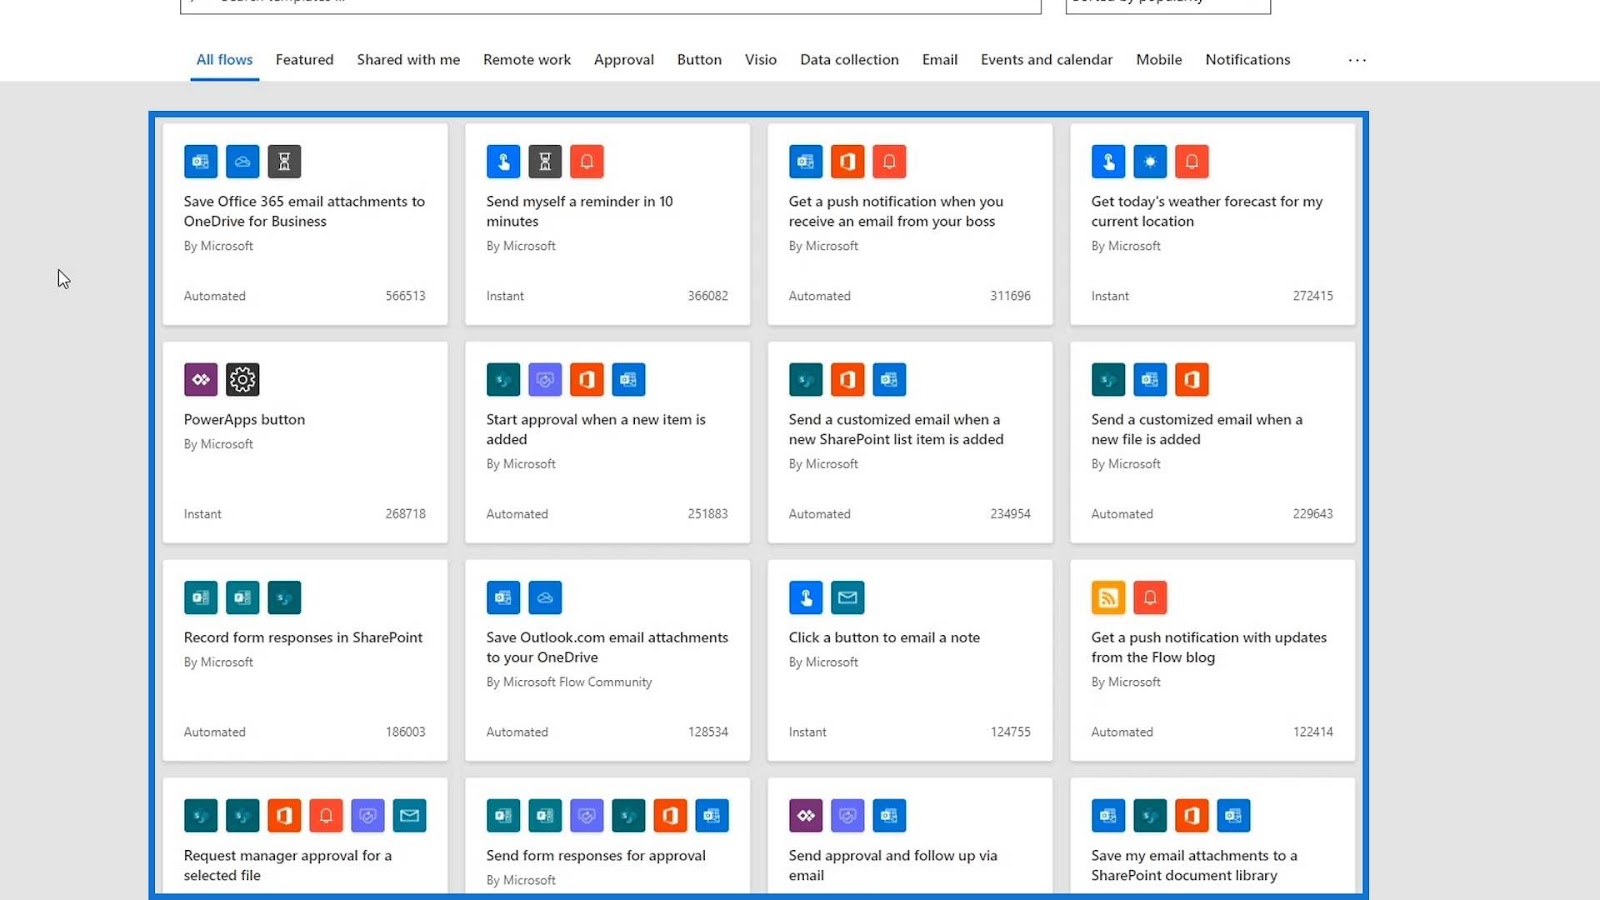Open the customized email for new SharePoint list item template
1600x900 pixels.
point(910,442)
